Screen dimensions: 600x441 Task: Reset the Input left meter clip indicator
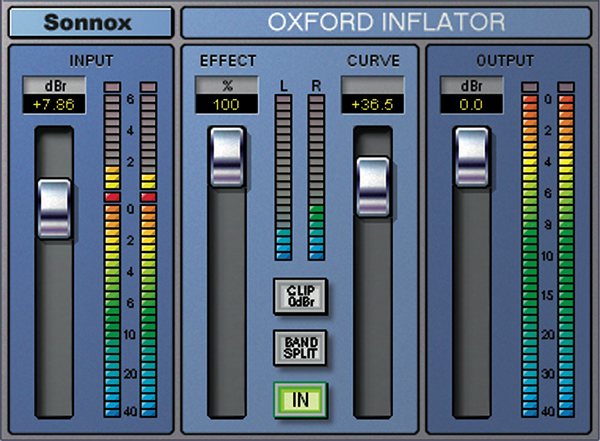click(112, 87)
